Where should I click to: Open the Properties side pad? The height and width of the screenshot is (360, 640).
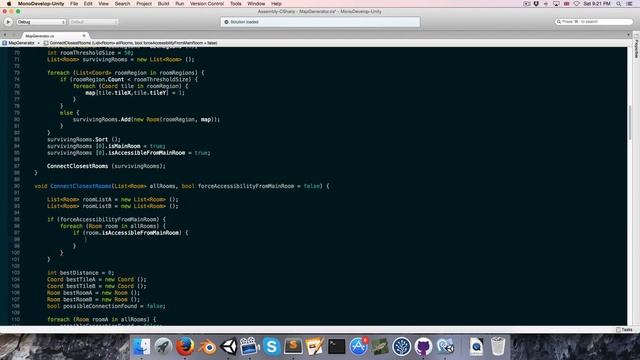click(636, 49)
